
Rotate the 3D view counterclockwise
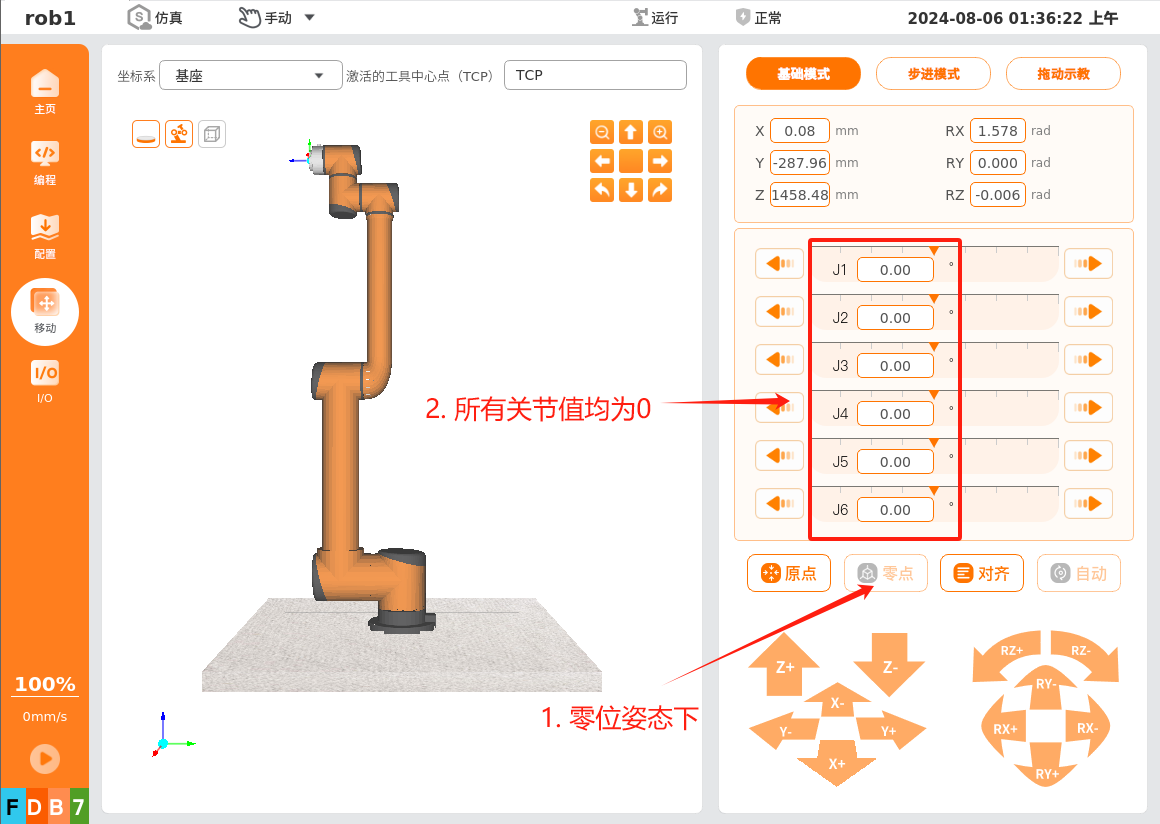tap(602, 190)
